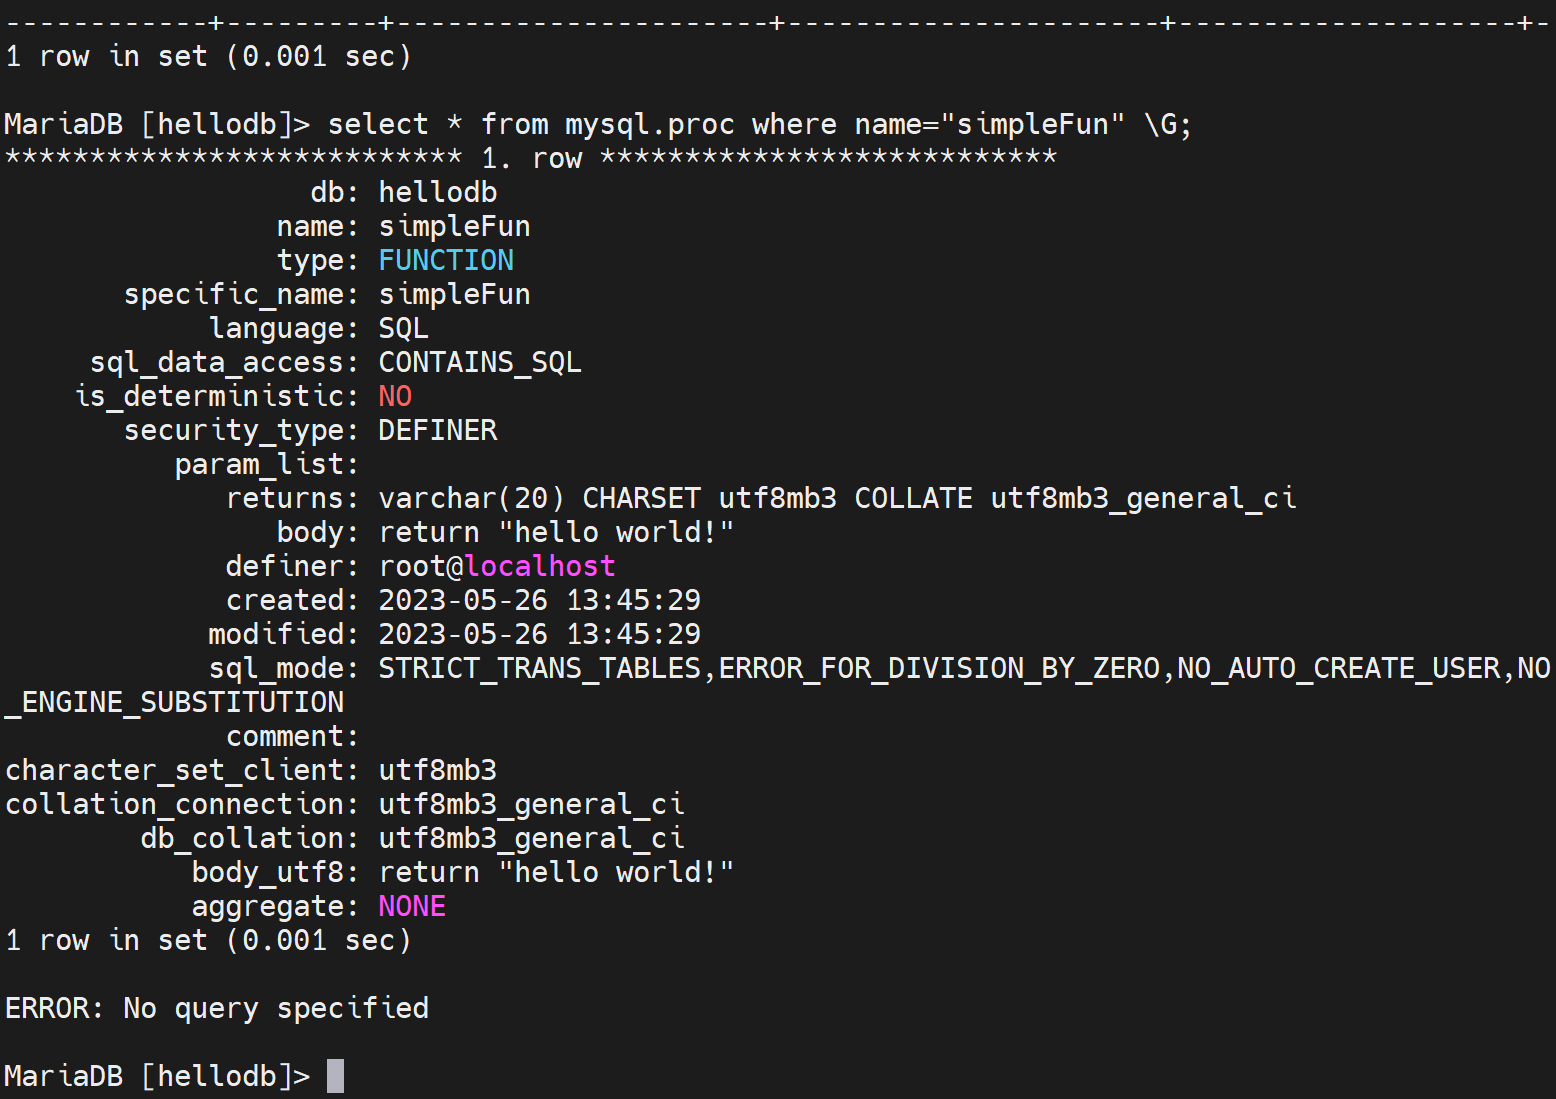Click the modified timestamp value
This screenshot has height=1099, width=1556.
pyautogui.click(x=539, y=634)
